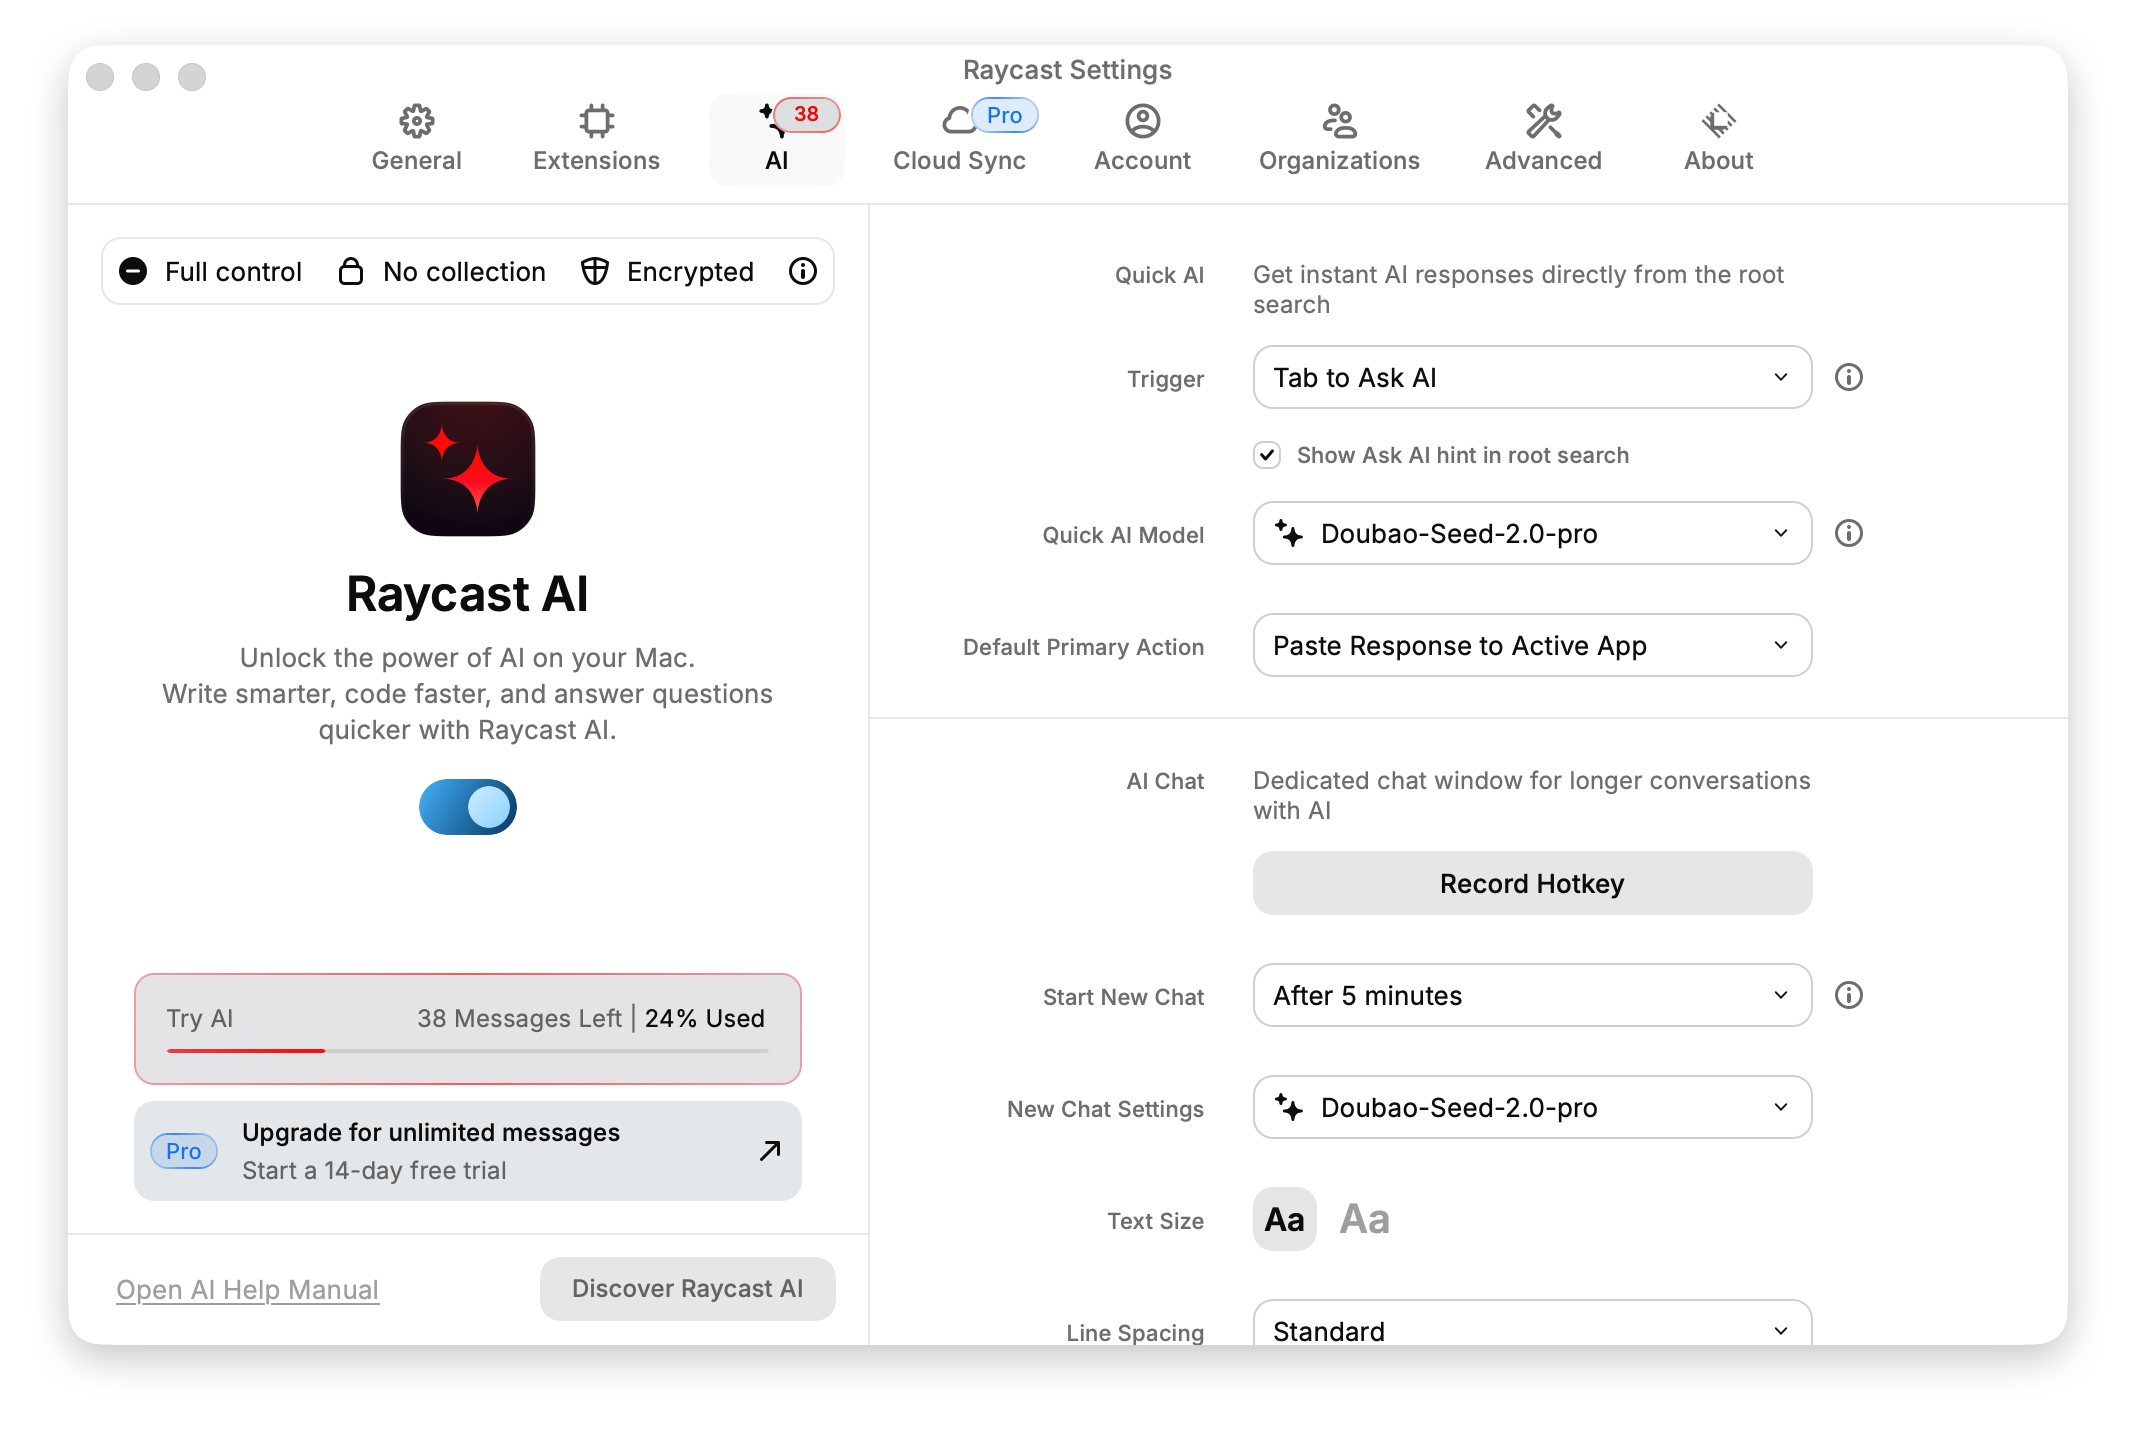This screenshot has width=2136, height=1436.
Task: Click the info icon next to Start New Chat
Action: tap(1849, 995)
